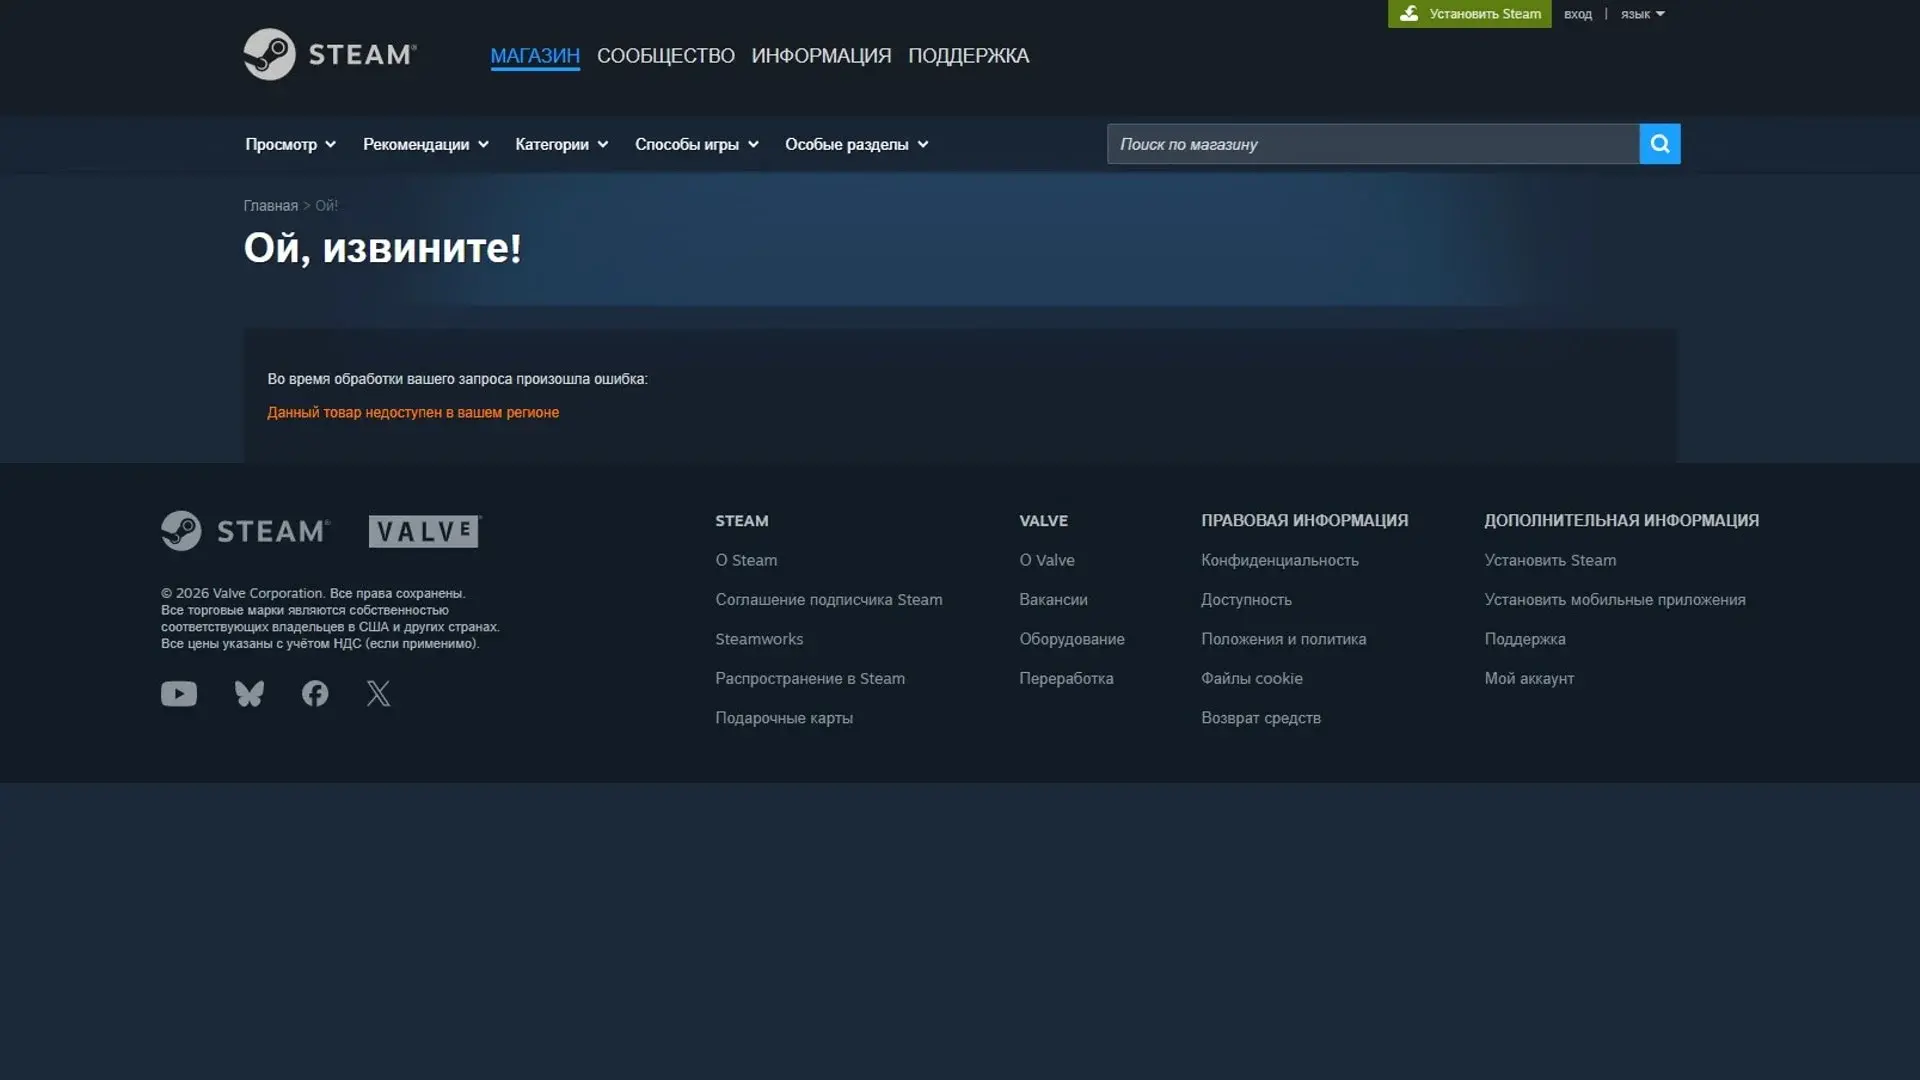Open the Файлы cookie link
Screen dimensions: 1920x1080
tap(1252, 678)
